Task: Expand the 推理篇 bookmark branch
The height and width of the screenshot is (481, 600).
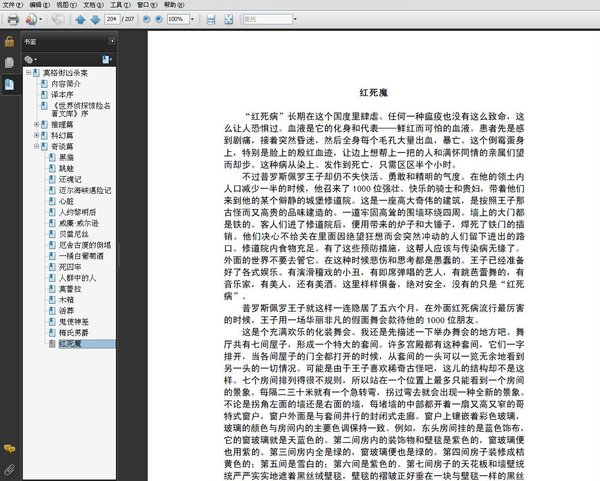Action: tap(37, 124)
